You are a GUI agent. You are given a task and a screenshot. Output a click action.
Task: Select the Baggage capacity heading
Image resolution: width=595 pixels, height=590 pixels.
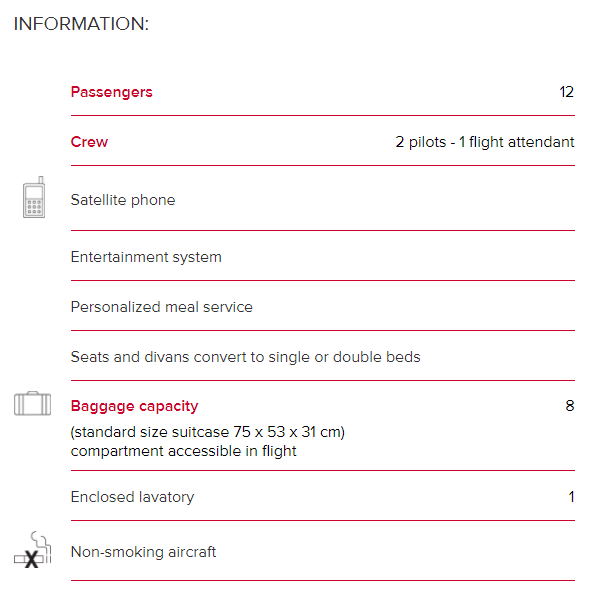point(134,406)
